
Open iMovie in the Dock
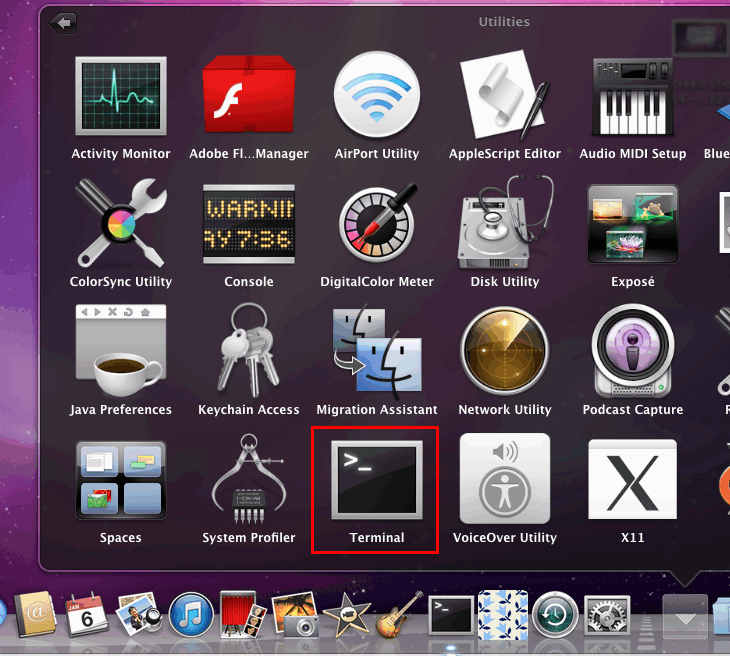pos(347,615)
